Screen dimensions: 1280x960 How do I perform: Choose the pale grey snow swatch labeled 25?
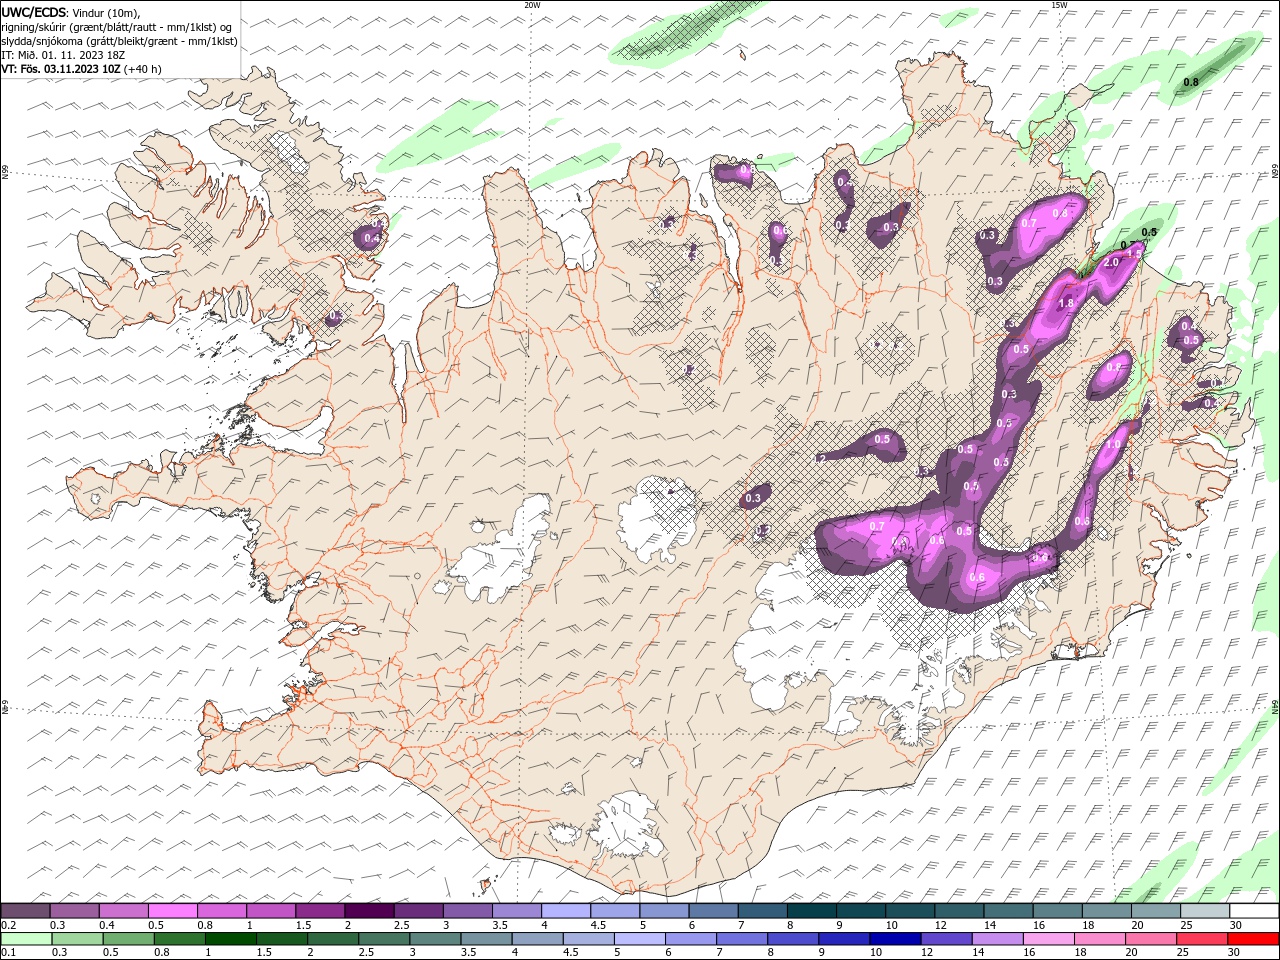click(1205, 911)
